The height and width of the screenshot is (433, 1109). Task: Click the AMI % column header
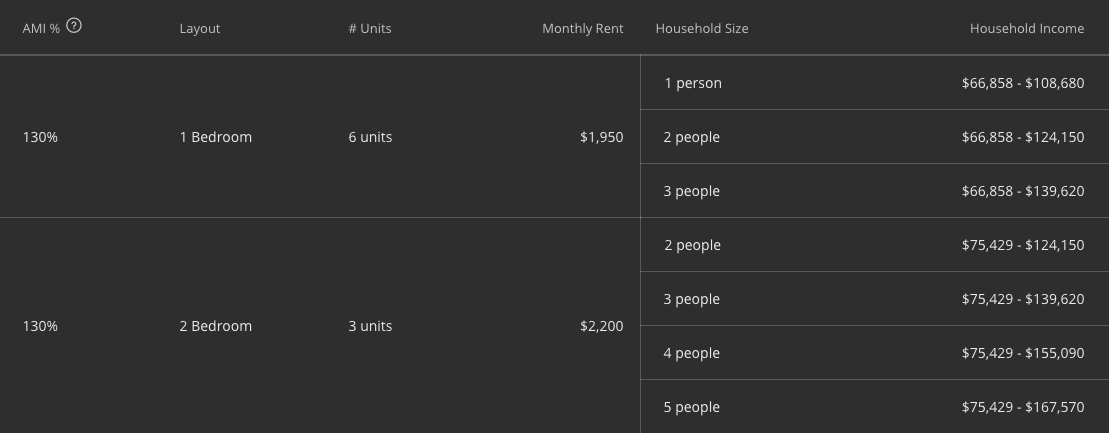point(41,29)
